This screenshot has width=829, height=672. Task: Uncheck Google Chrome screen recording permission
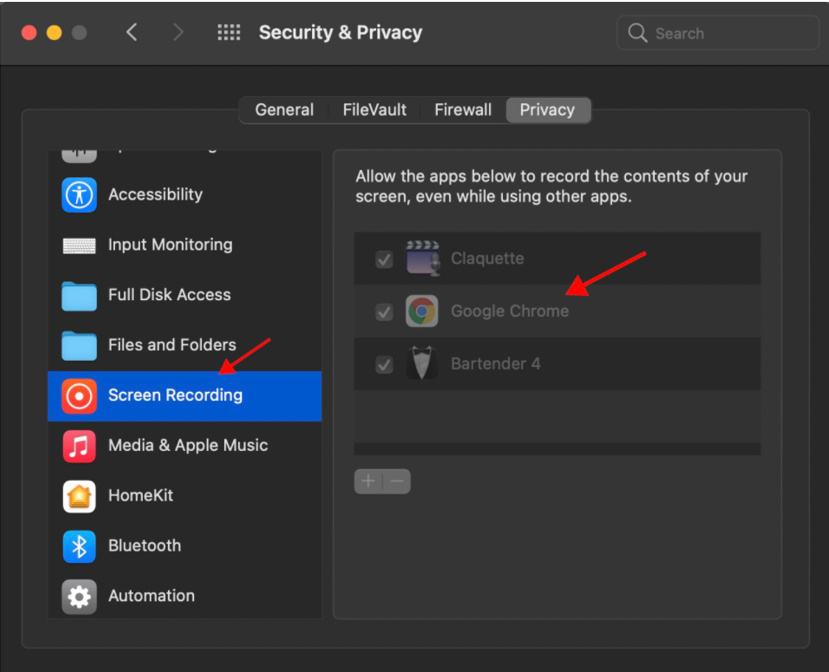click(384, 312)
